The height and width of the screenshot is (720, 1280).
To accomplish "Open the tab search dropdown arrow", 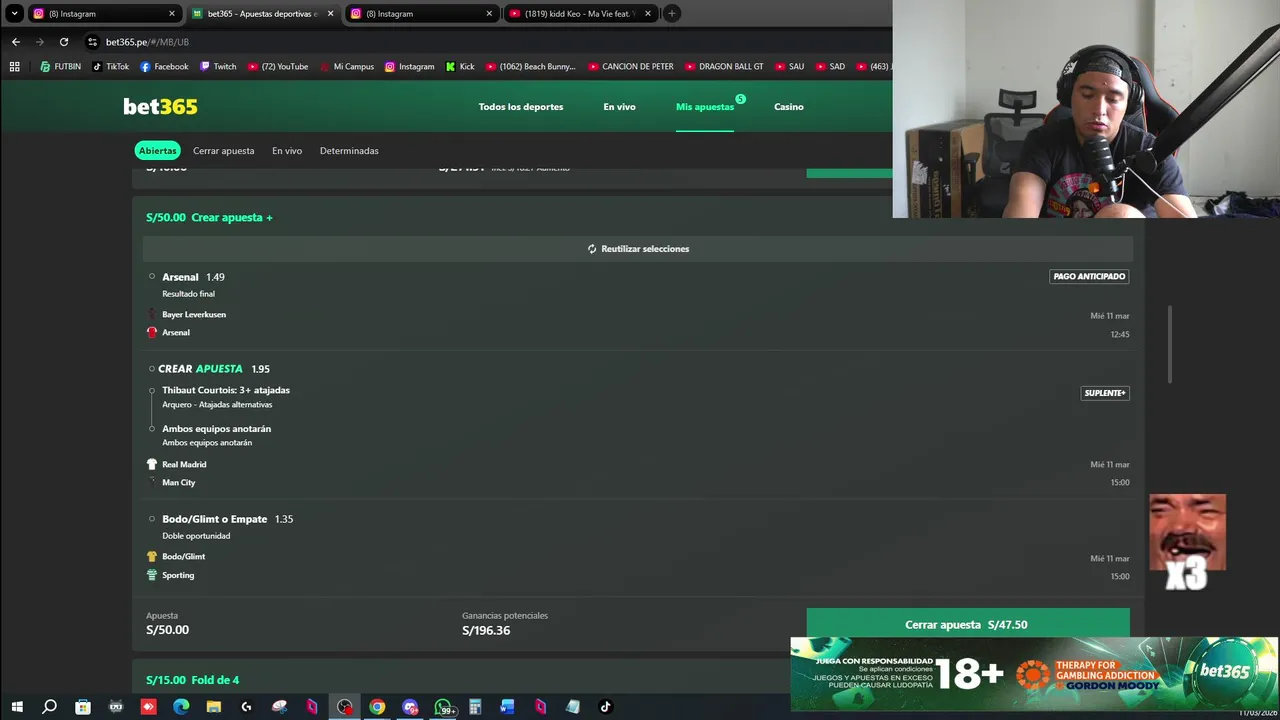I will tap(14, 14).
